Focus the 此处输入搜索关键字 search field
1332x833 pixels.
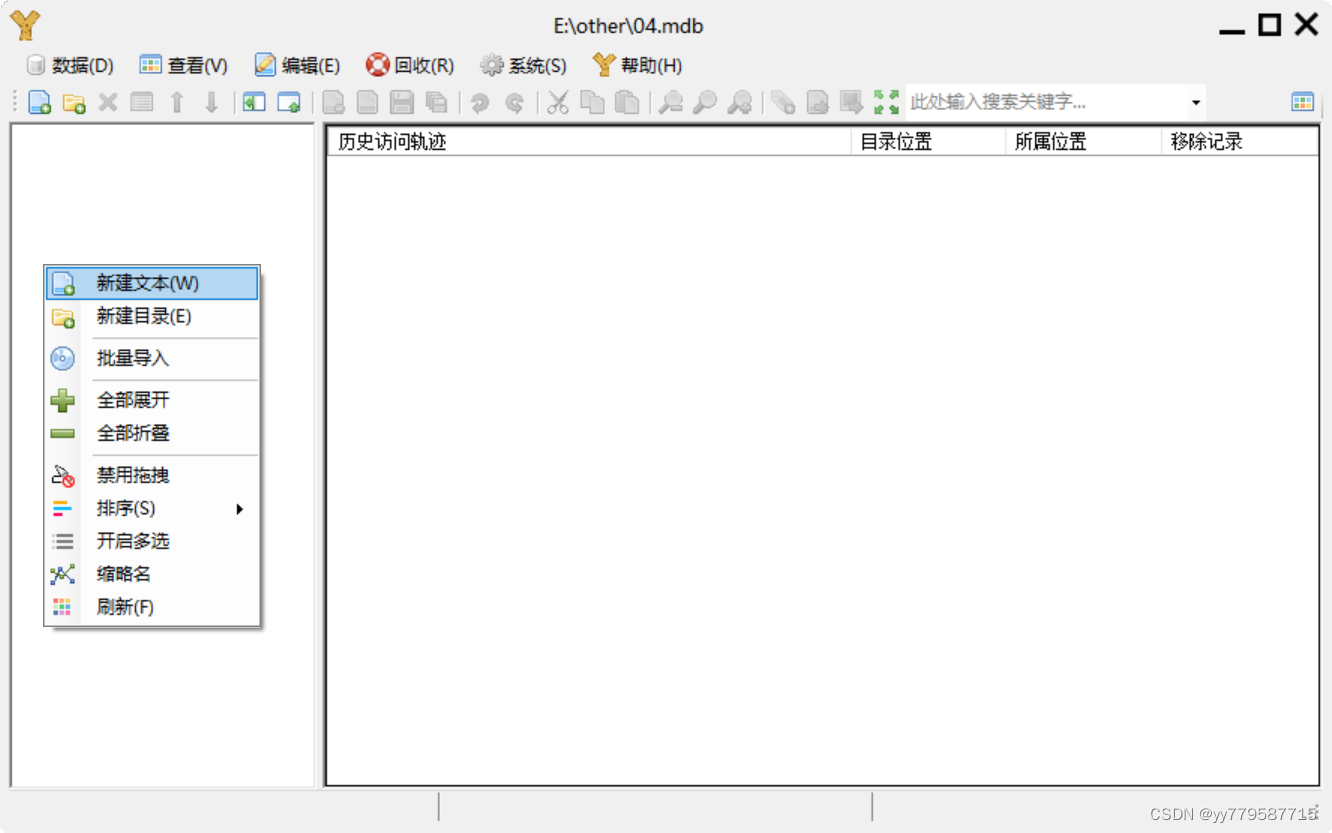tap(1045, 102)
